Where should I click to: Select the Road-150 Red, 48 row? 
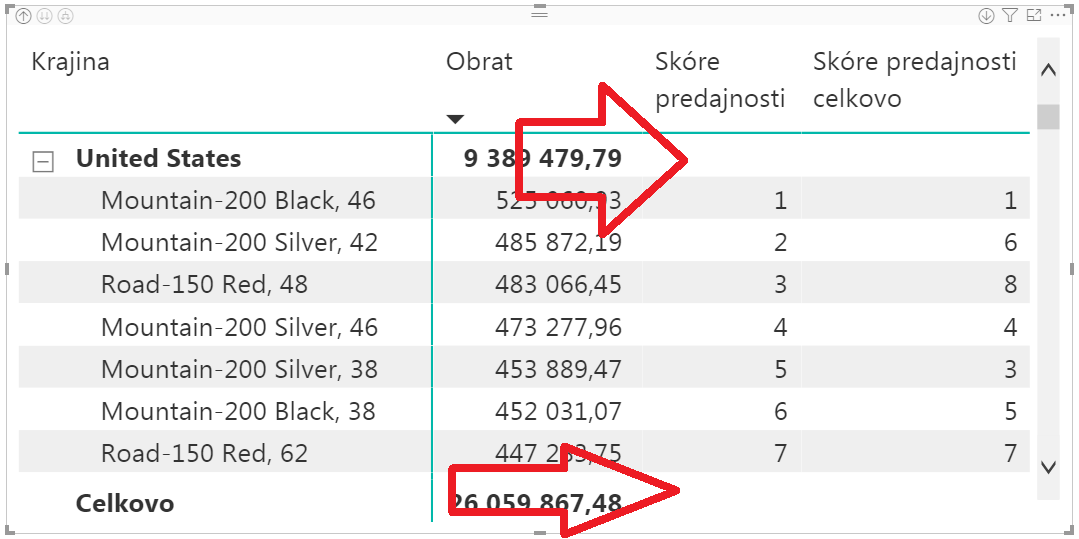click(204, 285)
